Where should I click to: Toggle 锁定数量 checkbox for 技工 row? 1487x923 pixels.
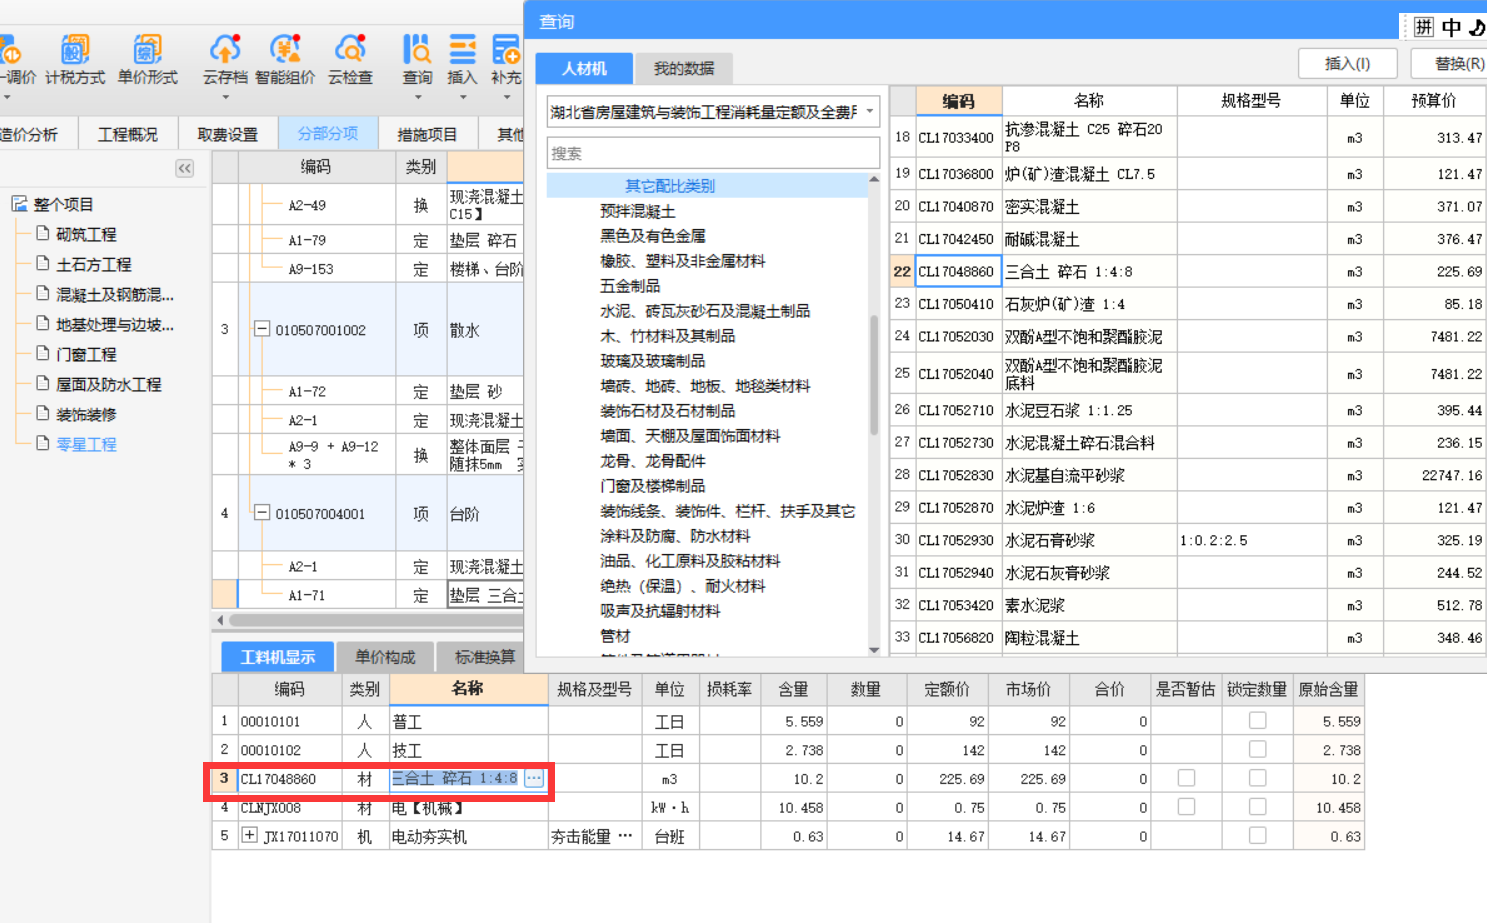[1258, 749]
